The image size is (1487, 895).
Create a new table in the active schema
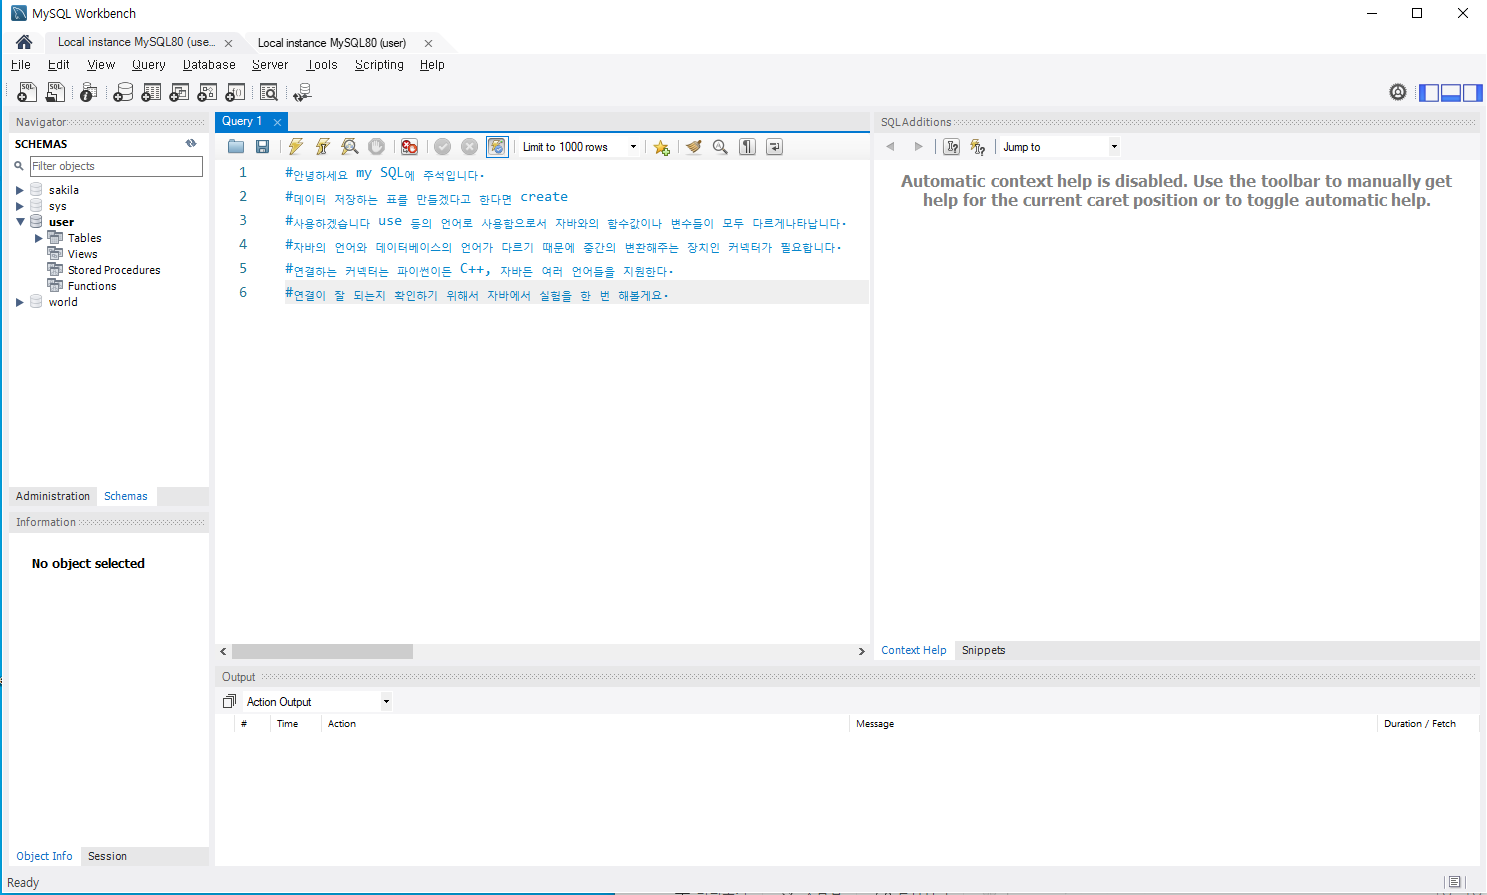point(151,92)
